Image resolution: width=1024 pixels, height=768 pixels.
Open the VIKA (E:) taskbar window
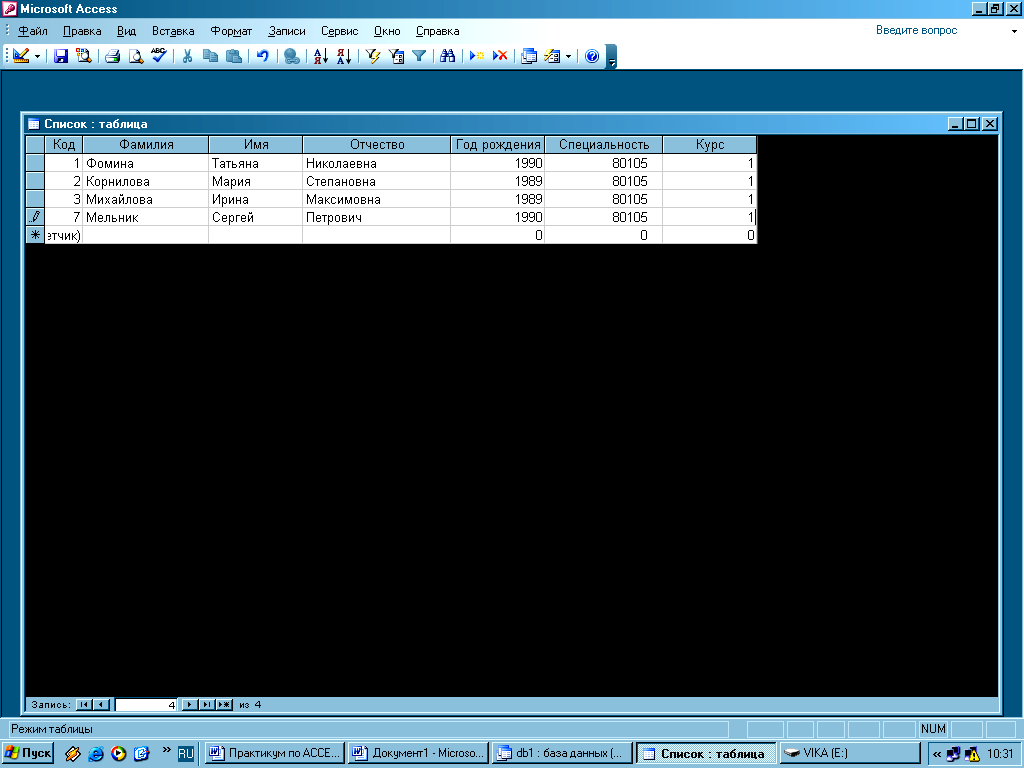850,753
